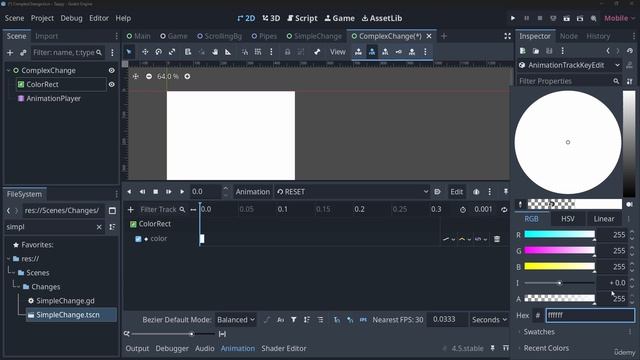The image size is (640, 360).
Task: Toggle smart snap in viewport toolbar
Action: coord(244,52)
